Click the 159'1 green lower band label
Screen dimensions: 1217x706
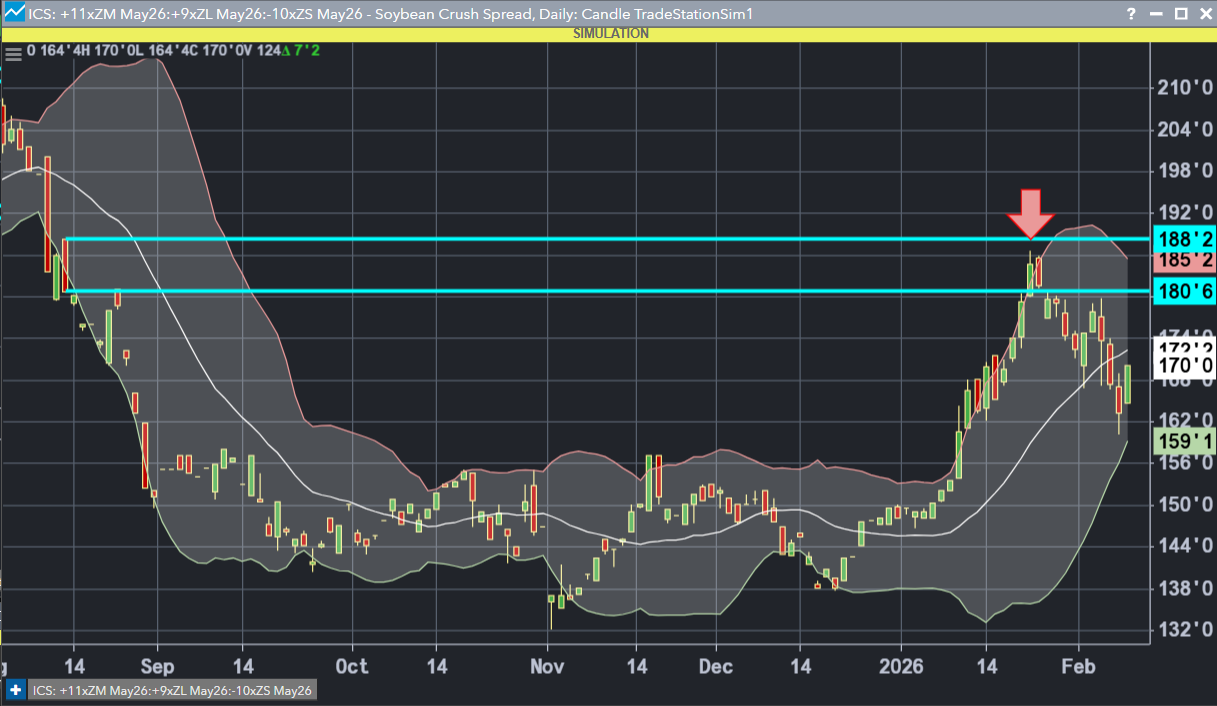pyautogui.click(x=1184, y=441)
